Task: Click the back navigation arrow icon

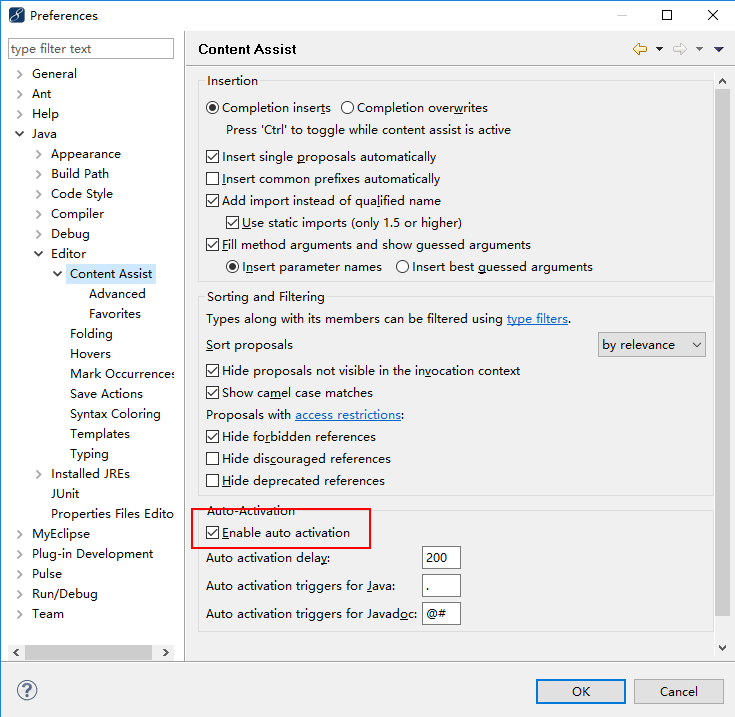Action: [x=640, y=49]
